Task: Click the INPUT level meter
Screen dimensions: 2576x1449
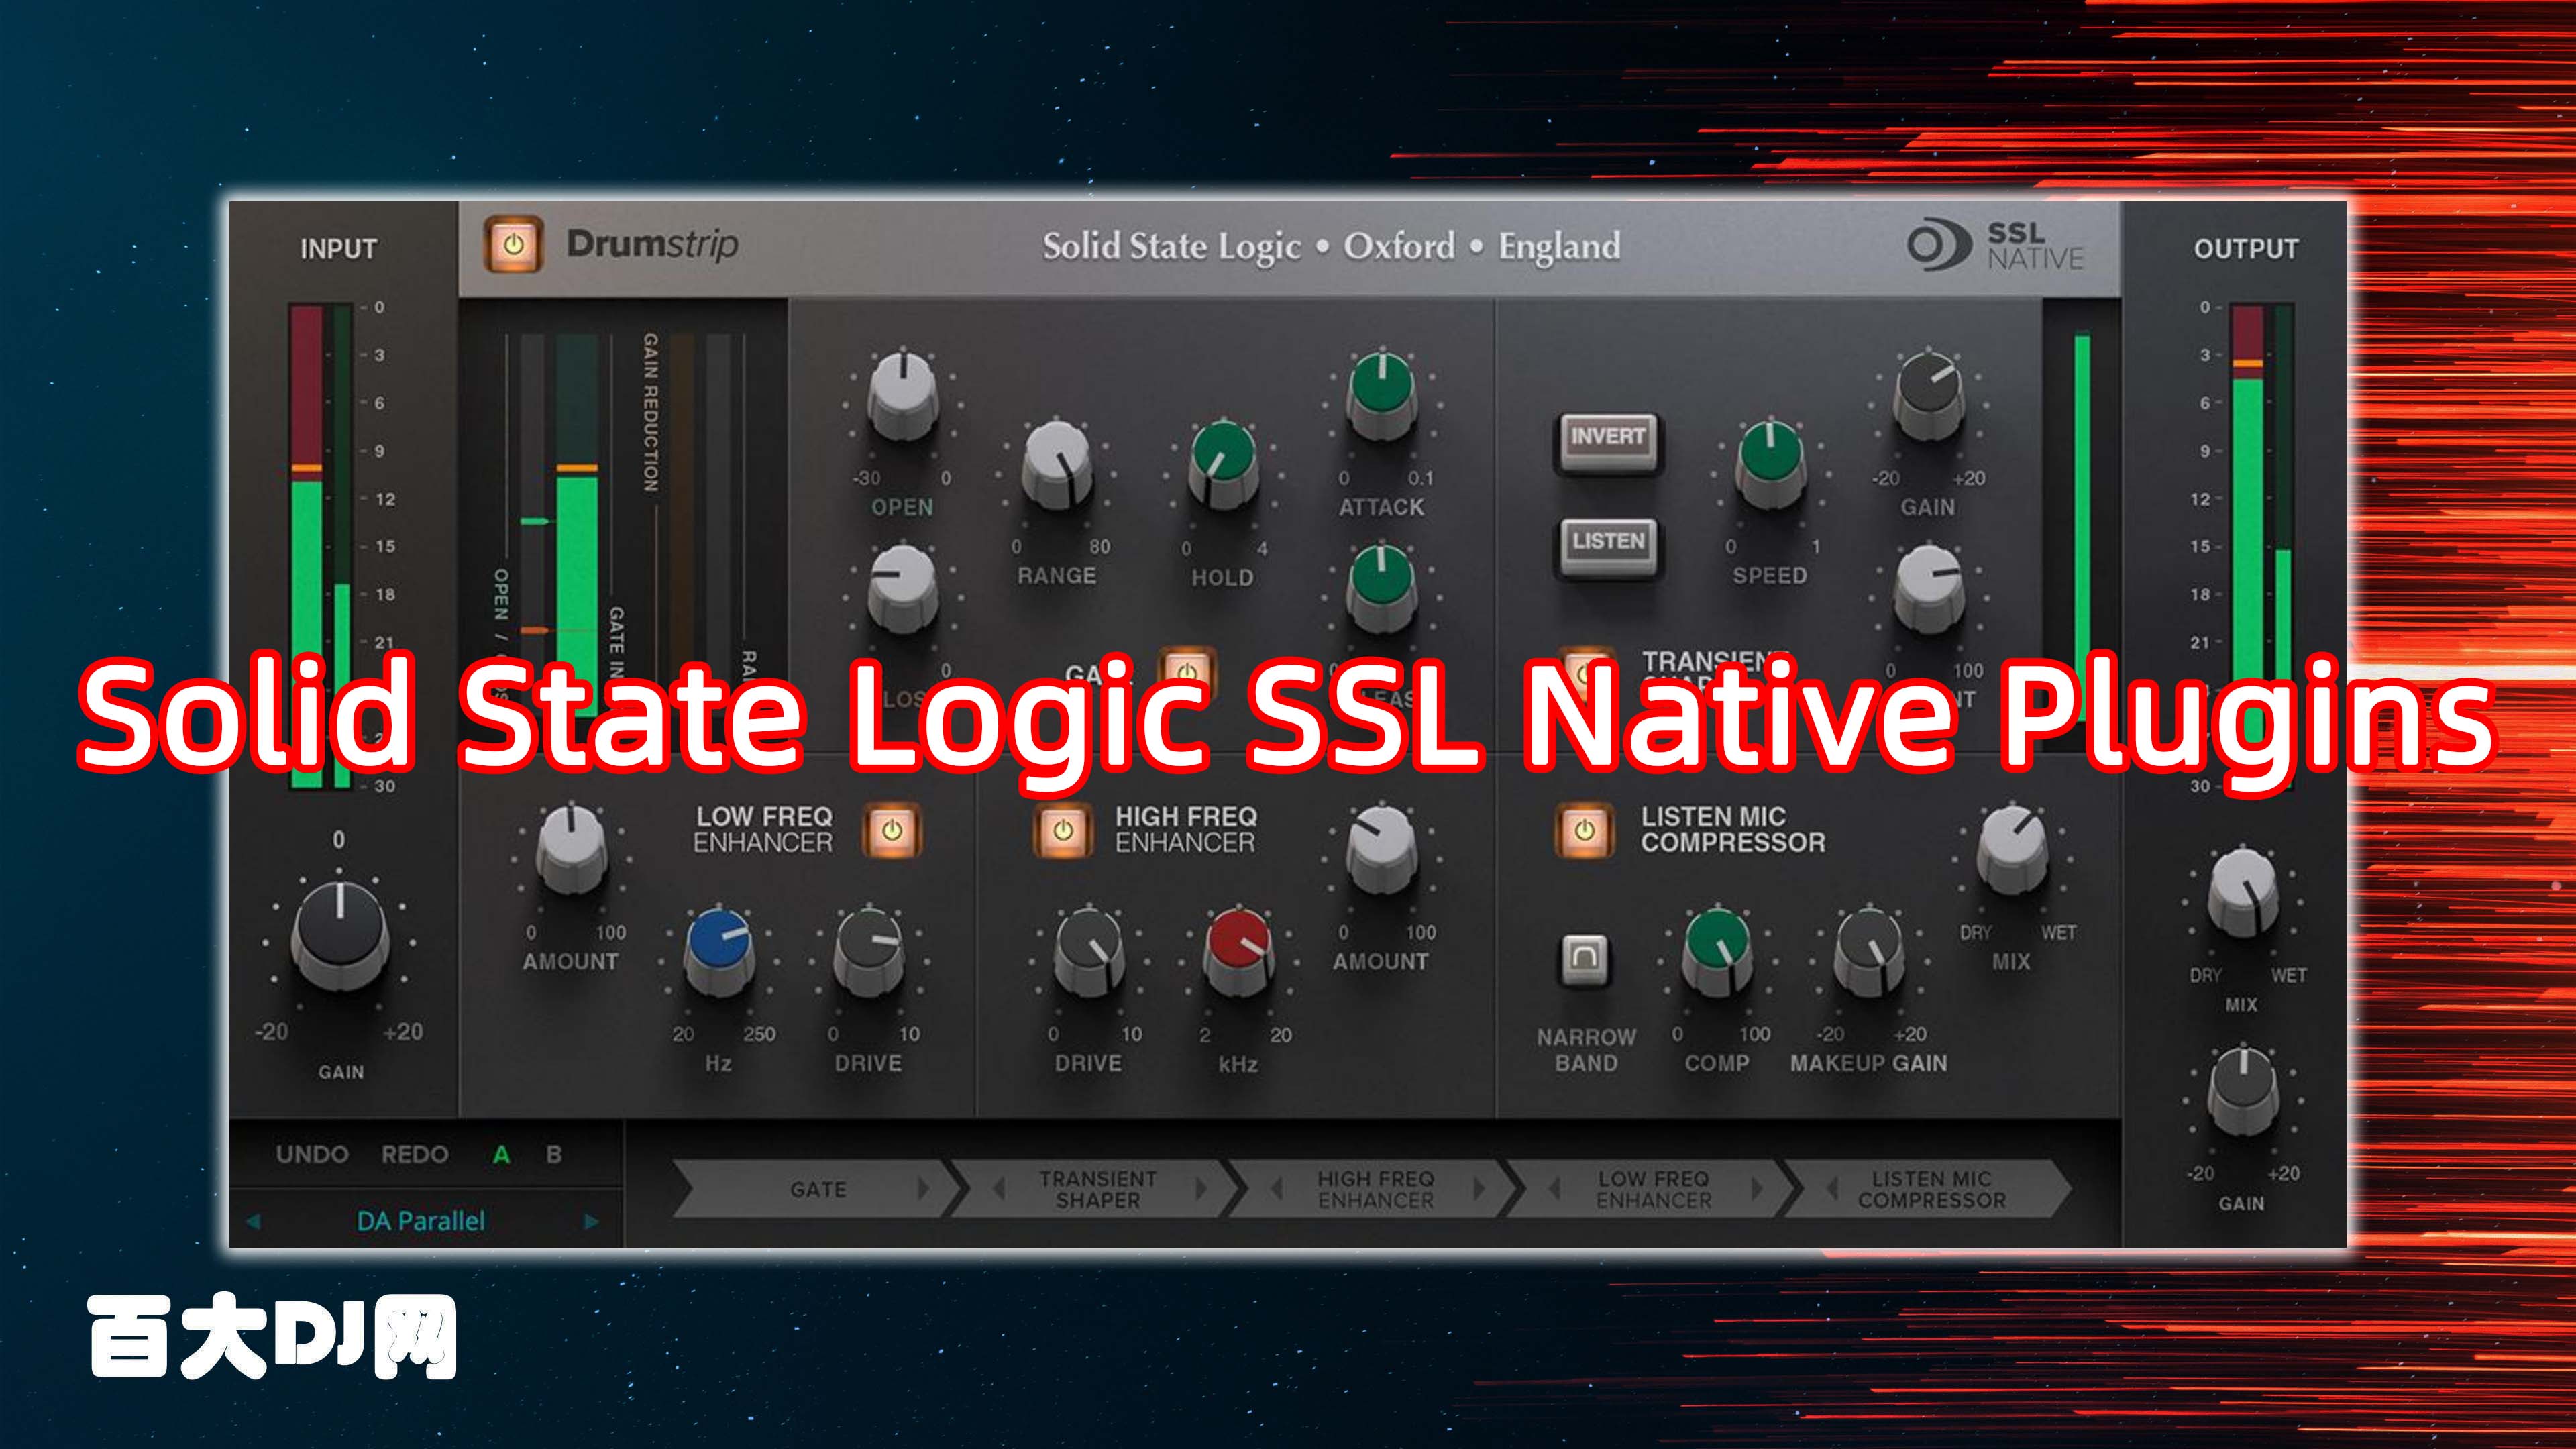Action: [x=321, y=547]
